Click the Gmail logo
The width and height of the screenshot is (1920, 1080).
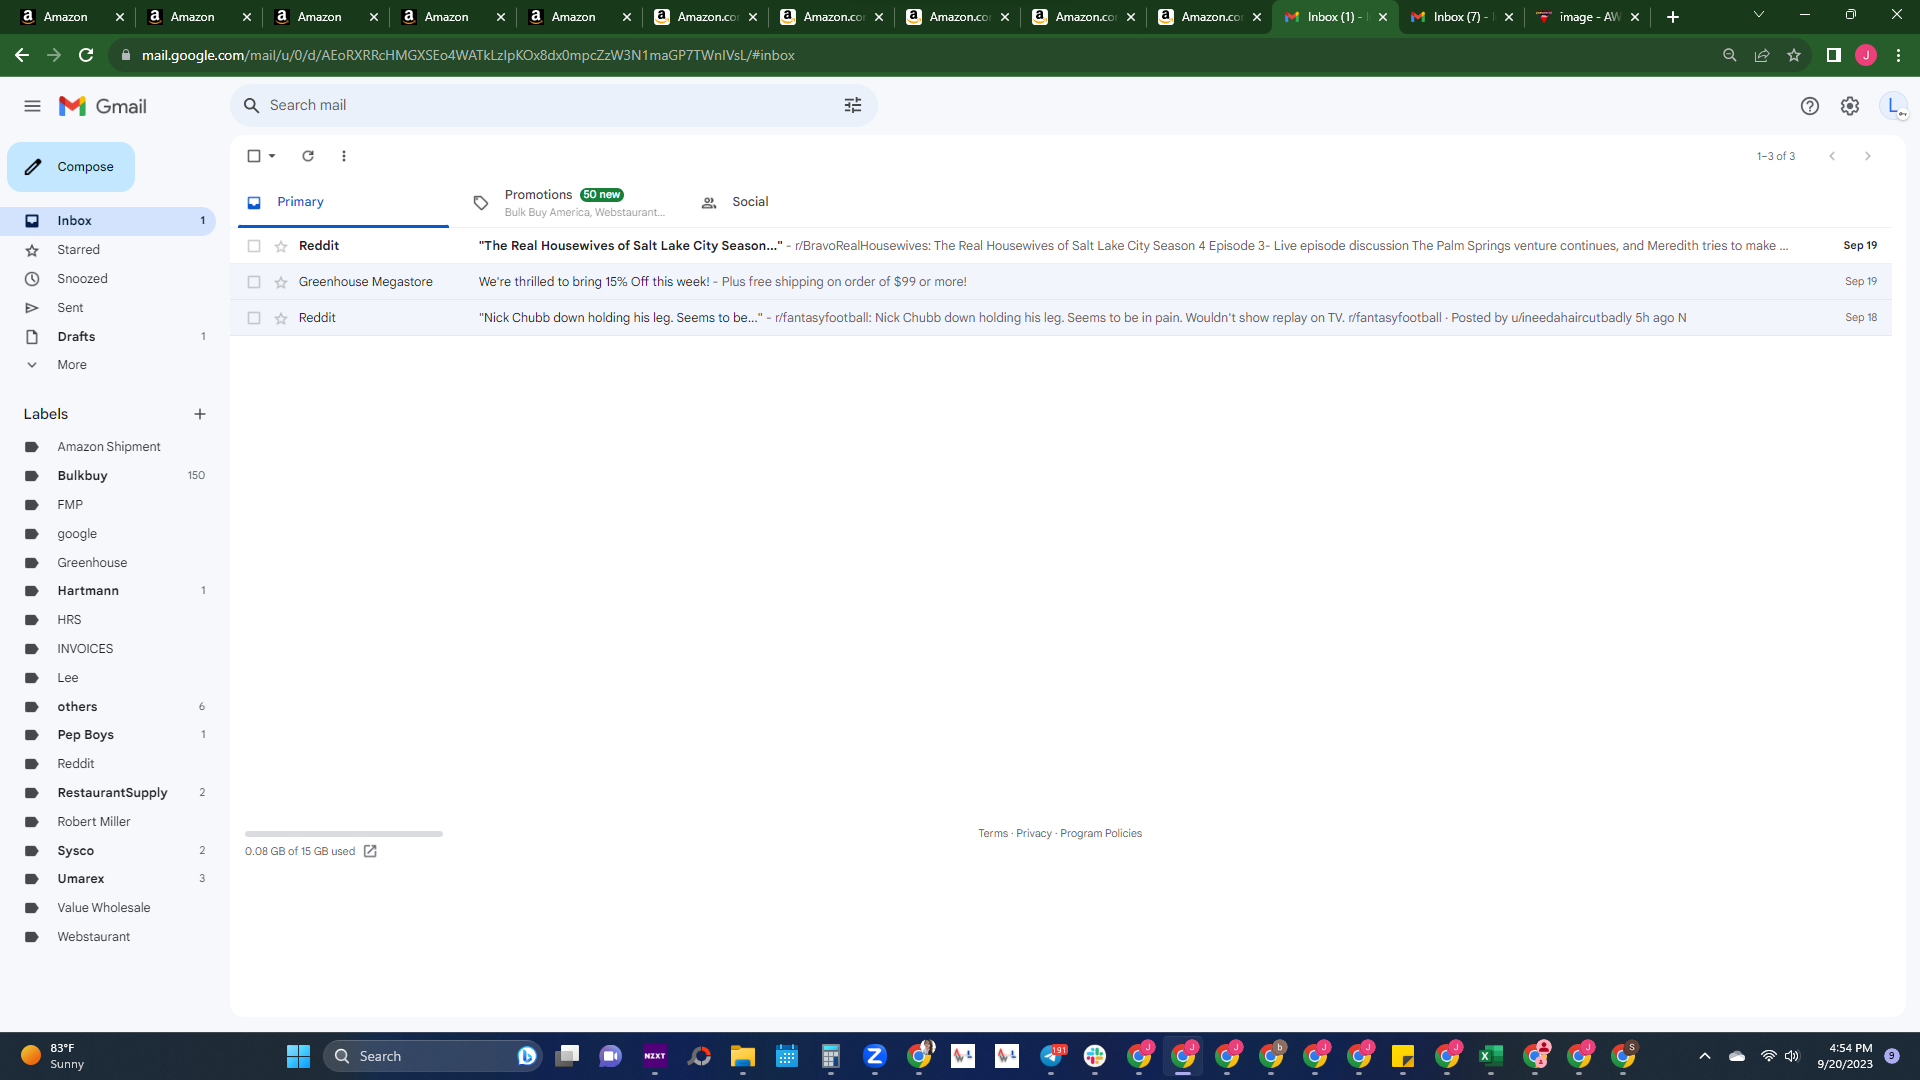(103, 106)
